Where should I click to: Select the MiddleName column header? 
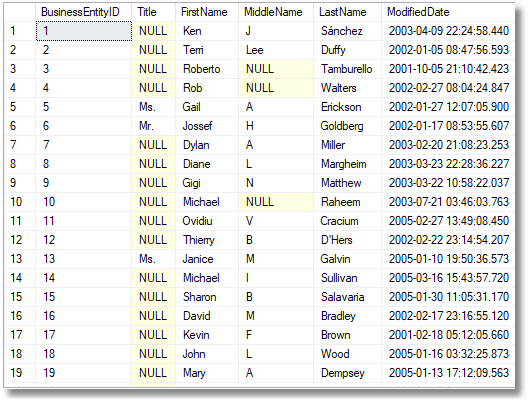[276, 12]
